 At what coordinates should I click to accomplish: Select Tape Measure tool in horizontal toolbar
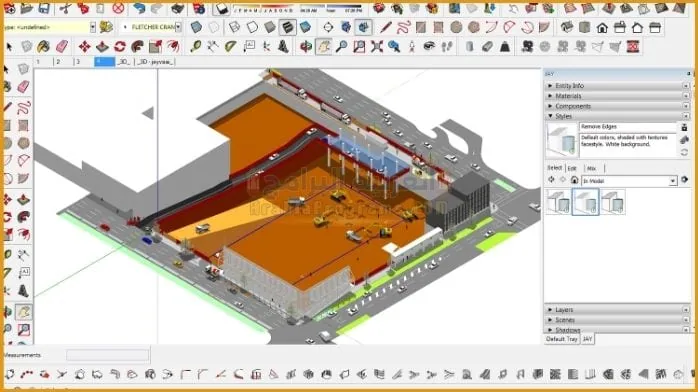click(x=195, y=46)
